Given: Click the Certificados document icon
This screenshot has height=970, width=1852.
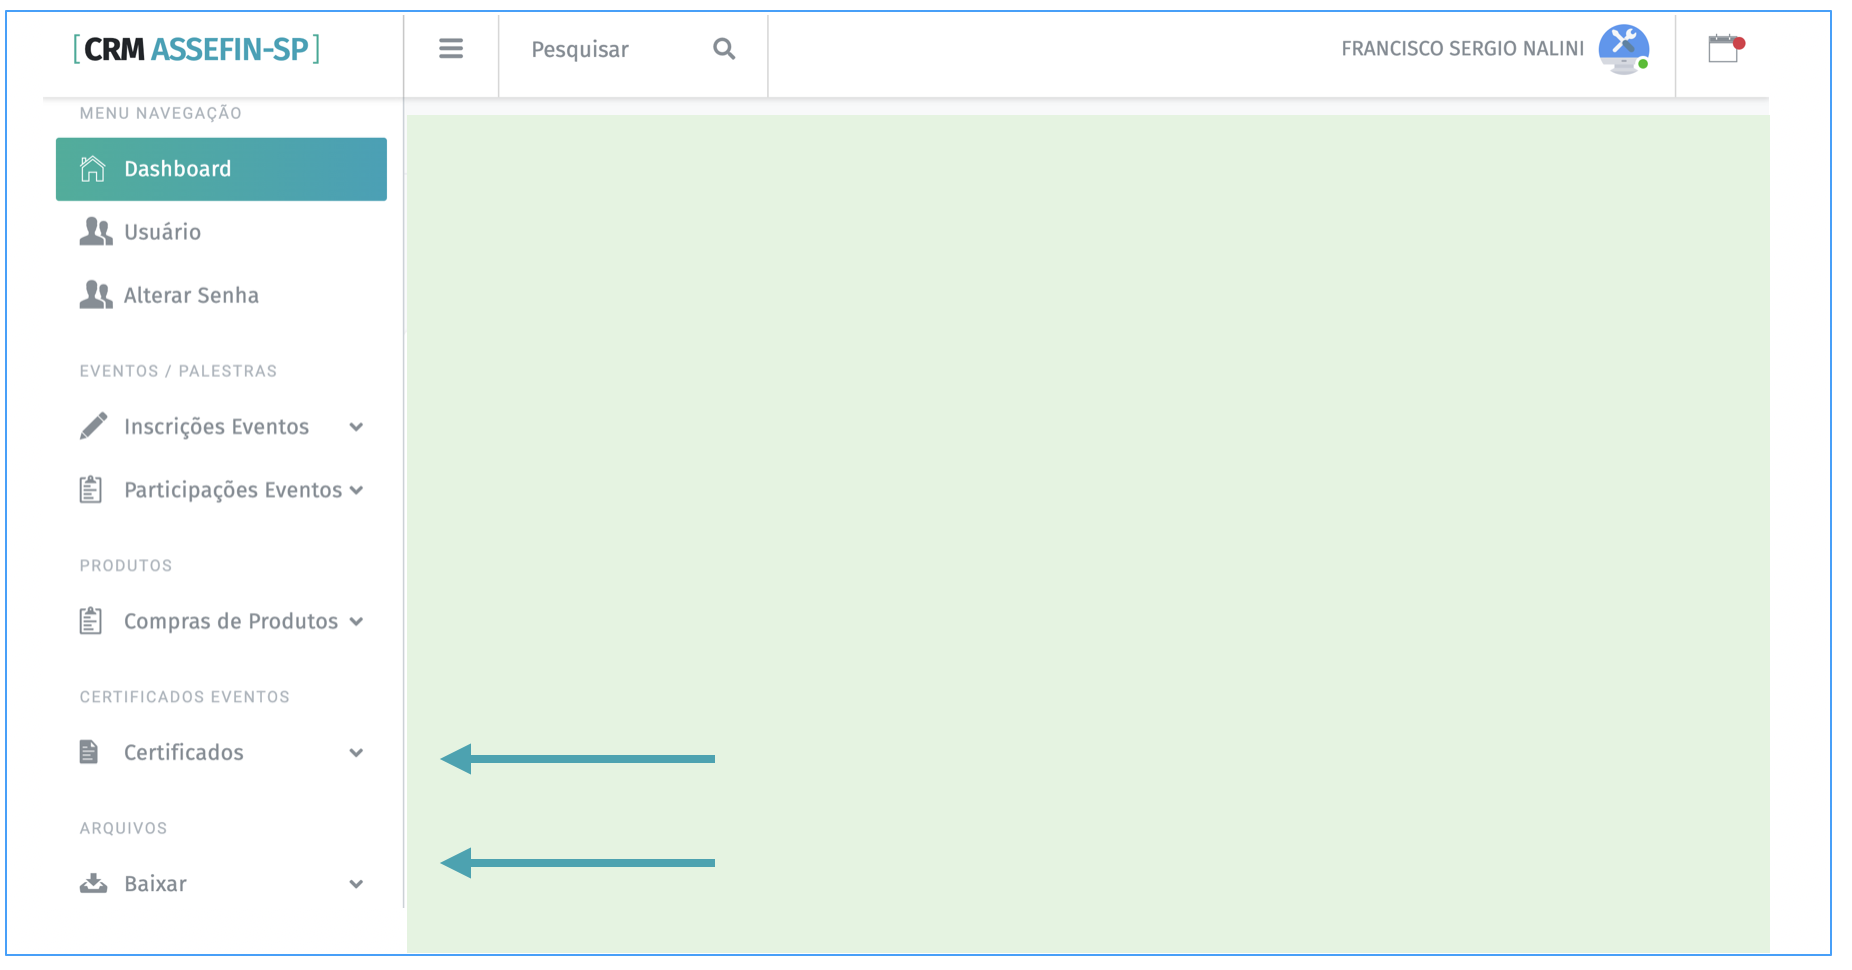Looking at the screenshot, I should tap(89, 752).
